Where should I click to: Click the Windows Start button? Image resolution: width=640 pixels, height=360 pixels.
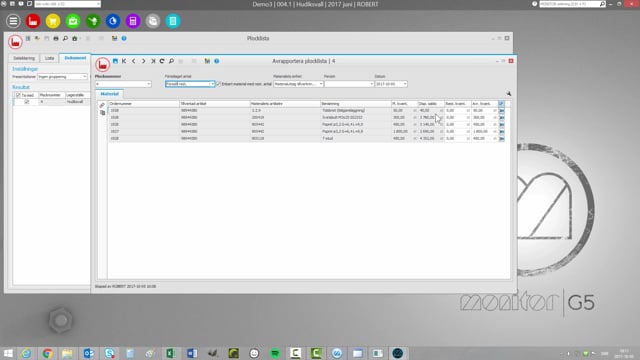point(8,353)
